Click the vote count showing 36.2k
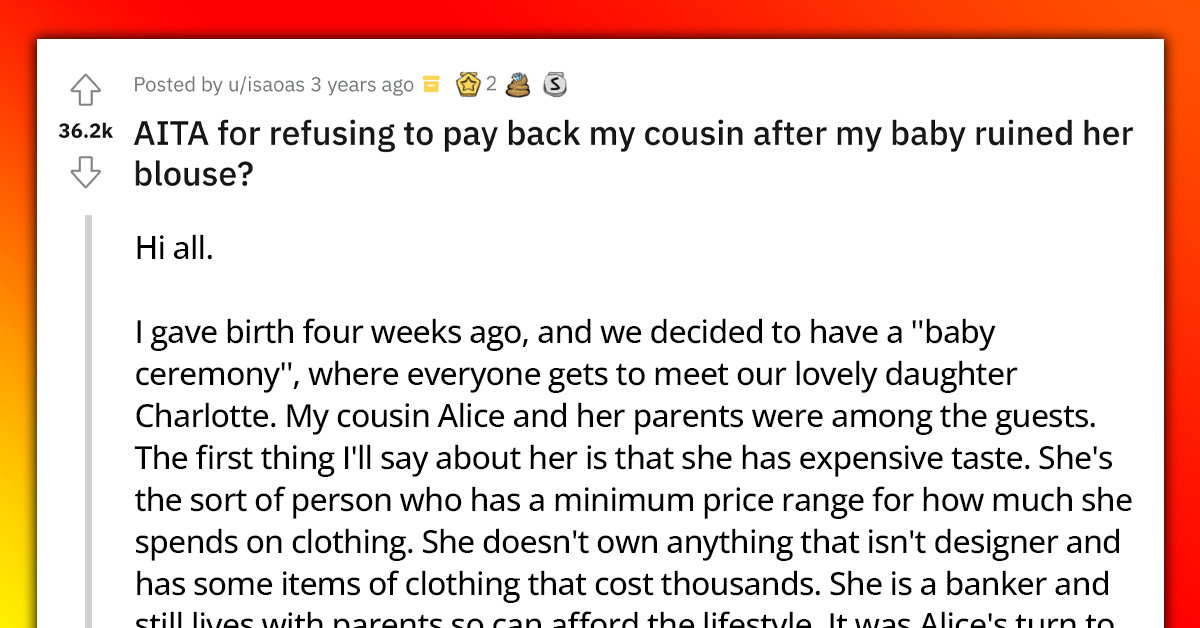 [86, 131]
